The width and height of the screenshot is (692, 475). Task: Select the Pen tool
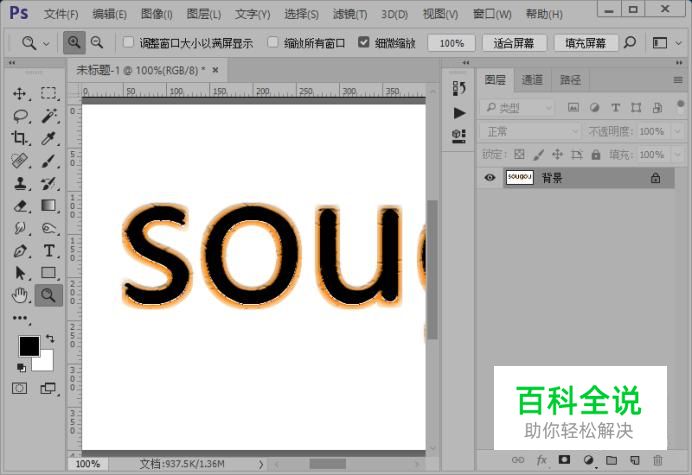tap(20, 251)
